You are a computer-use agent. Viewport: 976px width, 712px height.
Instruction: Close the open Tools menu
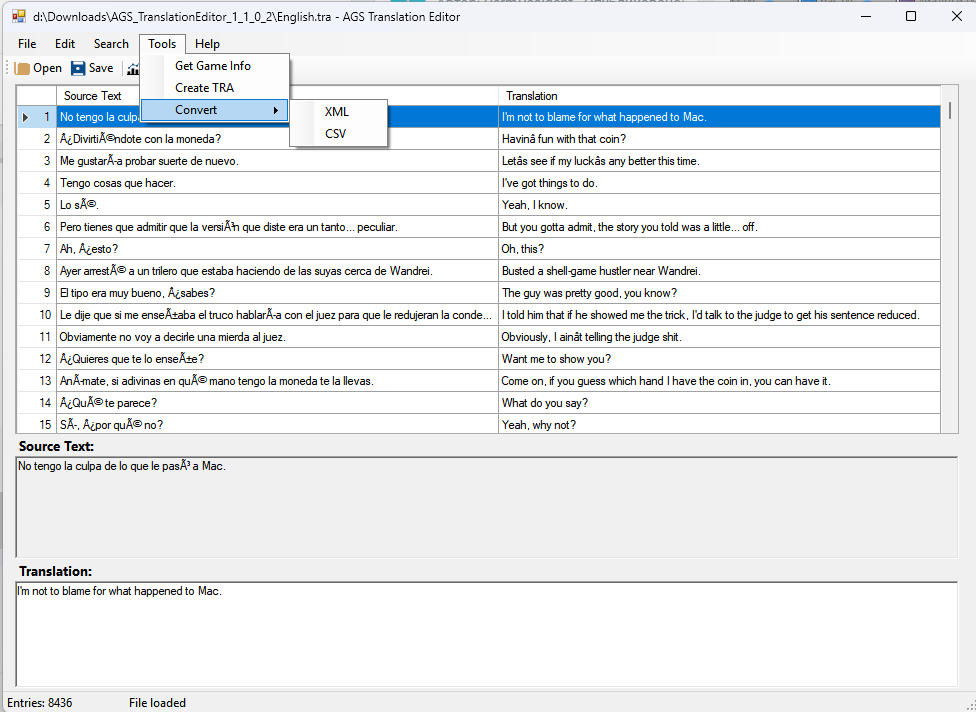point(162,44)
